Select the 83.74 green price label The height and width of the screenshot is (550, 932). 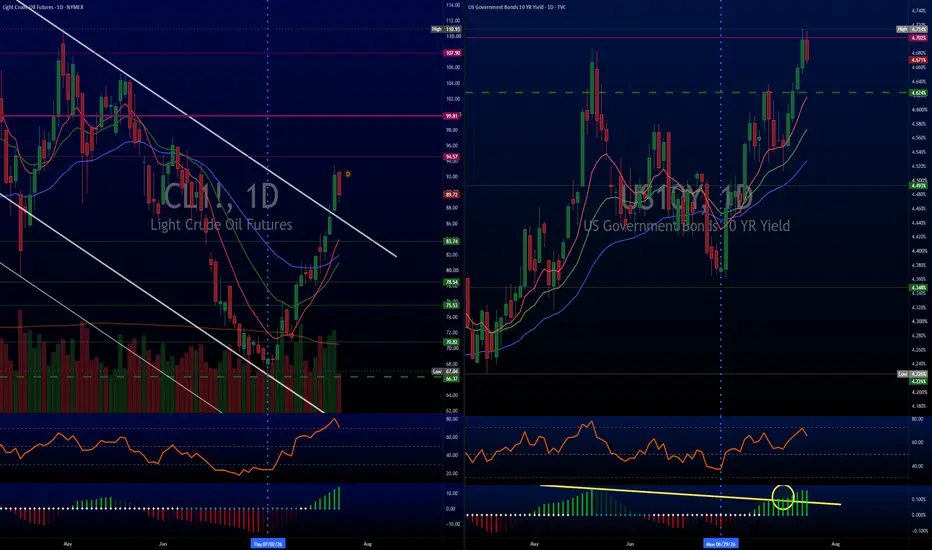click(452, 241)
